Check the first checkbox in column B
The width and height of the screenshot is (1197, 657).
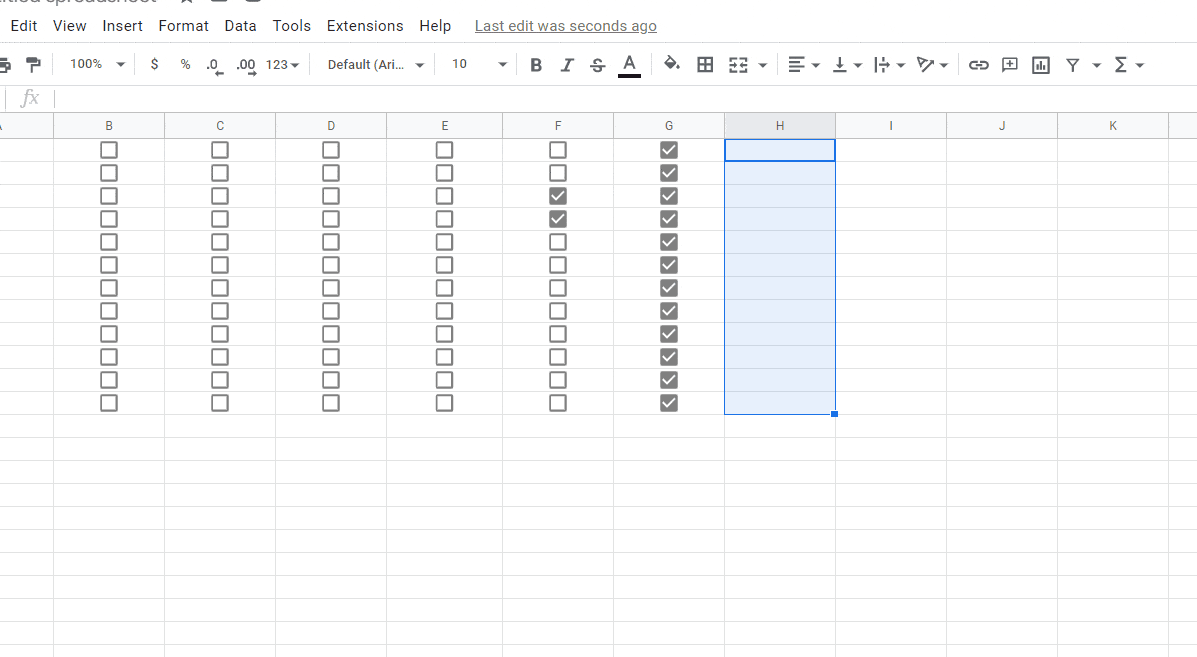[109, 149]
